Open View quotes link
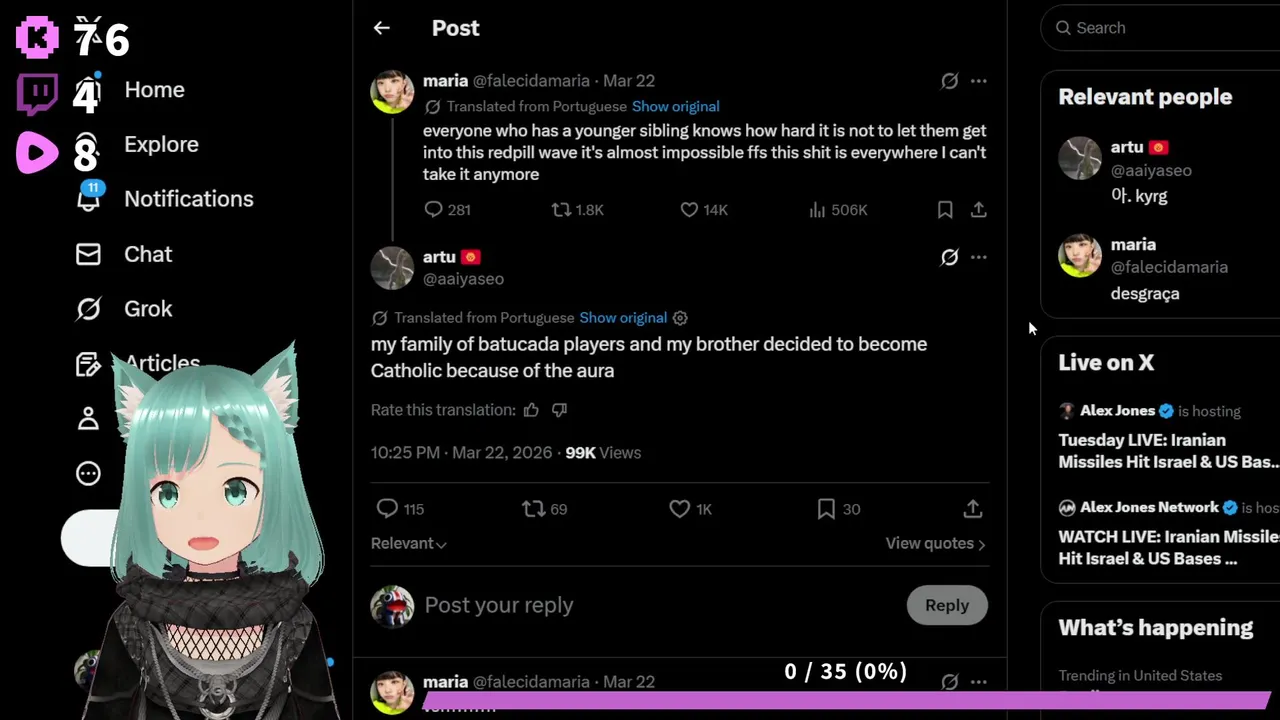The image size is (1280, 720). tap(934, 543)
